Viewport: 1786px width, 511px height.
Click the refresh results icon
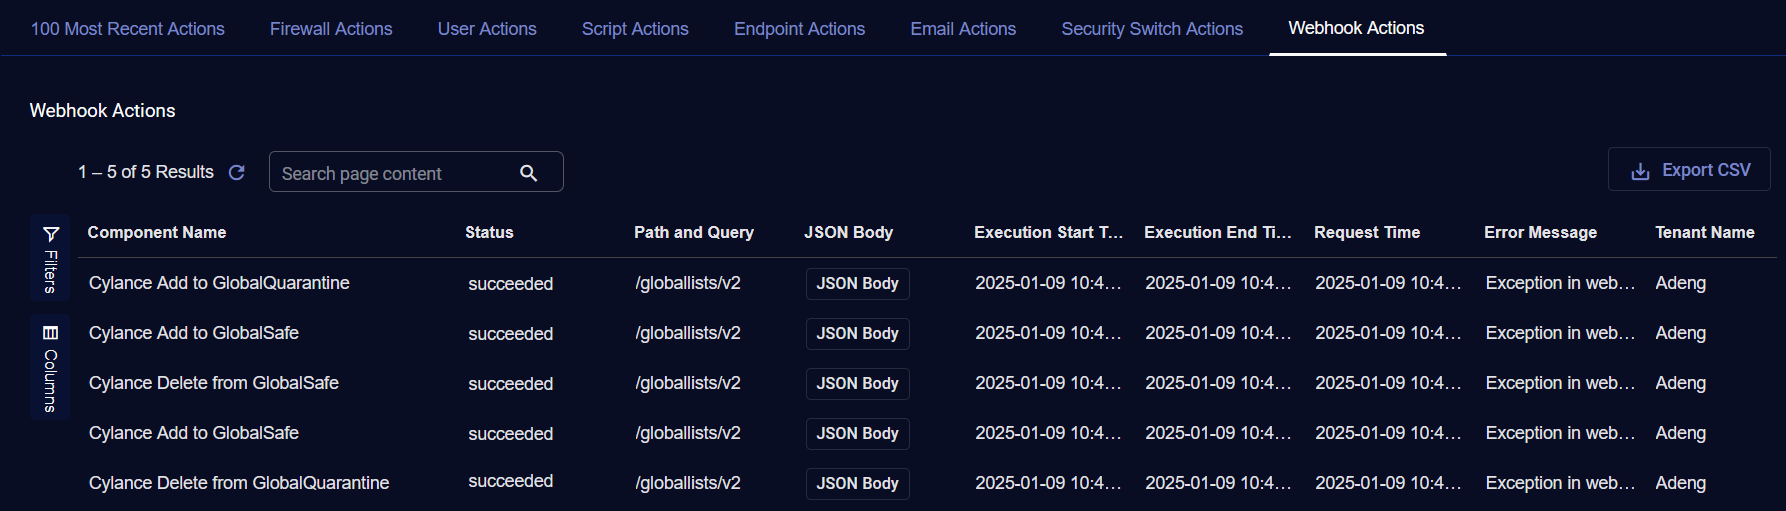click(237, 172)
